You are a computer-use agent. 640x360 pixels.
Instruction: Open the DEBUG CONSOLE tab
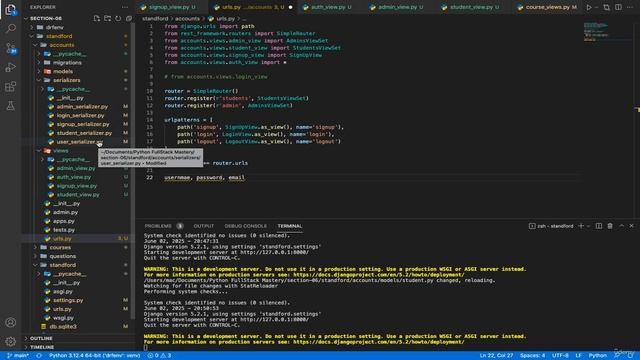245,226
